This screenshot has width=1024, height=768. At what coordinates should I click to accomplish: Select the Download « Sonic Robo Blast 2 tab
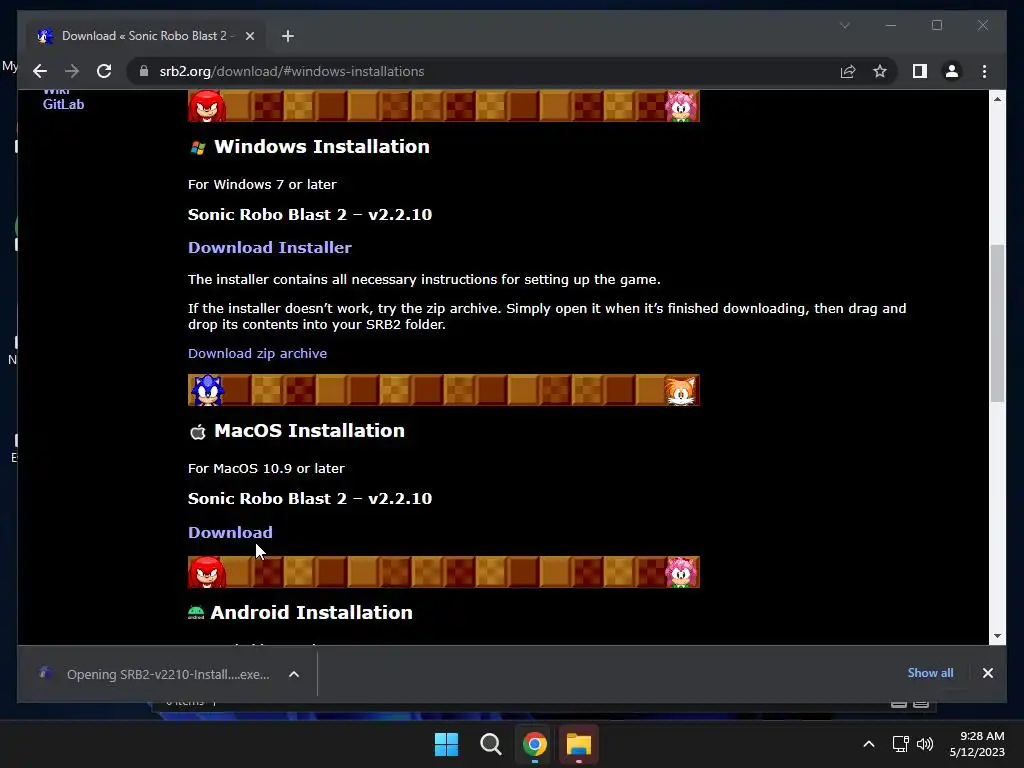pos(145,36)
